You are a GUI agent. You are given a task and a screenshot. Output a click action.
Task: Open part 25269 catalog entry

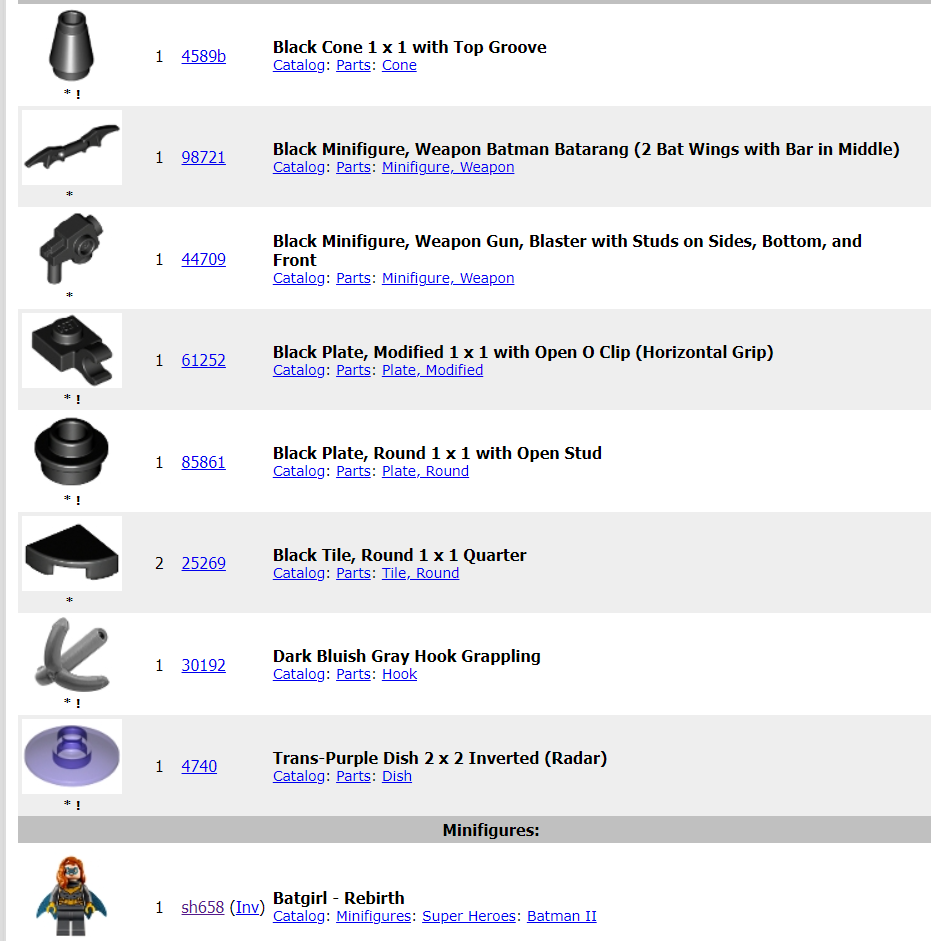tap(203, 563)
